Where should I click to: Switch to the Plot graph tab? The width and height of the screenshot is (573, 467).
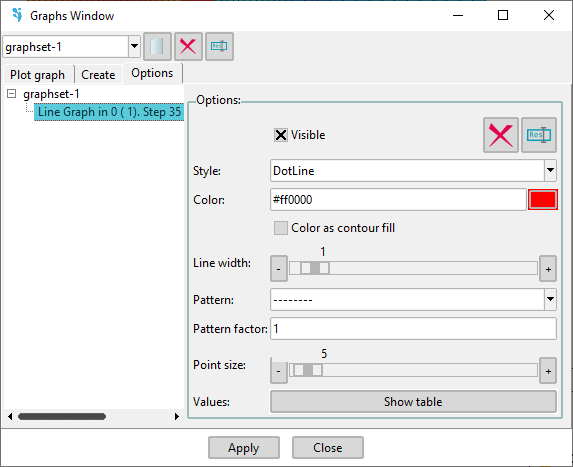[x=38, y=75]
